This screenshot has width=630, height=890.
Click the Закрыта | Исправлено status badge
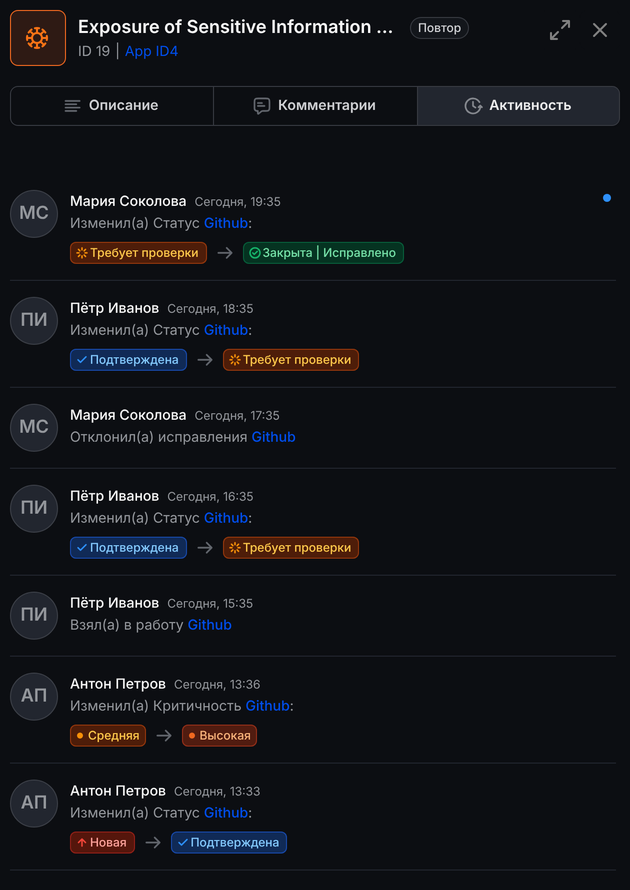coord(324,253)
